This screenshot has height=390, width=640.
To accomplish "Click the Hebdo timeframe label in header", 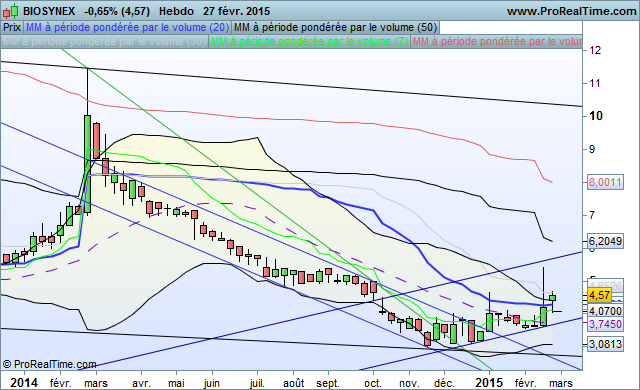I will (176, 11).
